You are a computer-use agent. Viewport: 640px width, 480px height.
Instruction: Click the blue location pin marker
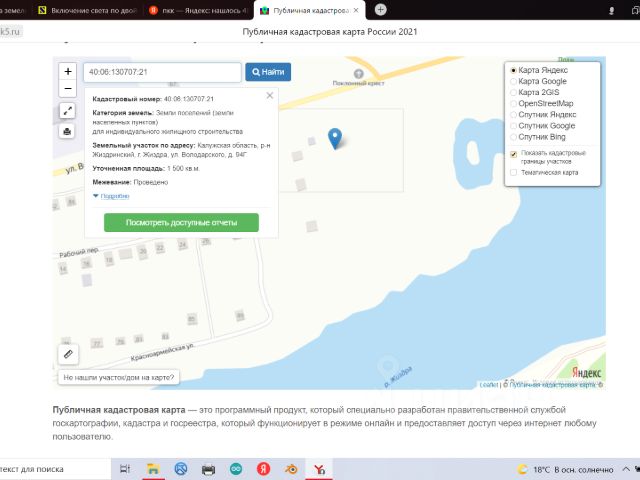tap(336, 139)
